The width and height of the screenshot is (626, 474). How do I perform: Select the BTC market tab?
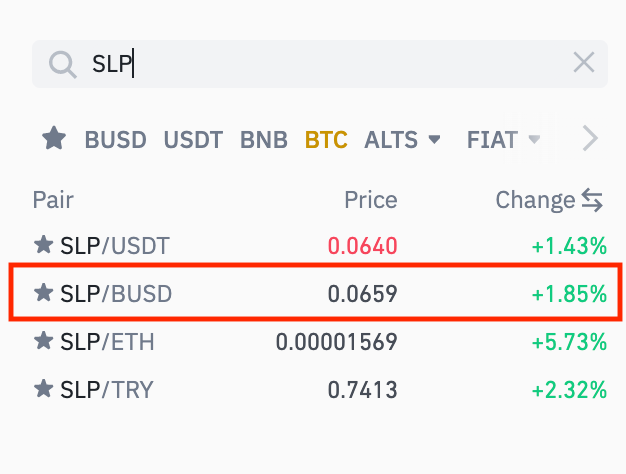(x=326, y=140)
